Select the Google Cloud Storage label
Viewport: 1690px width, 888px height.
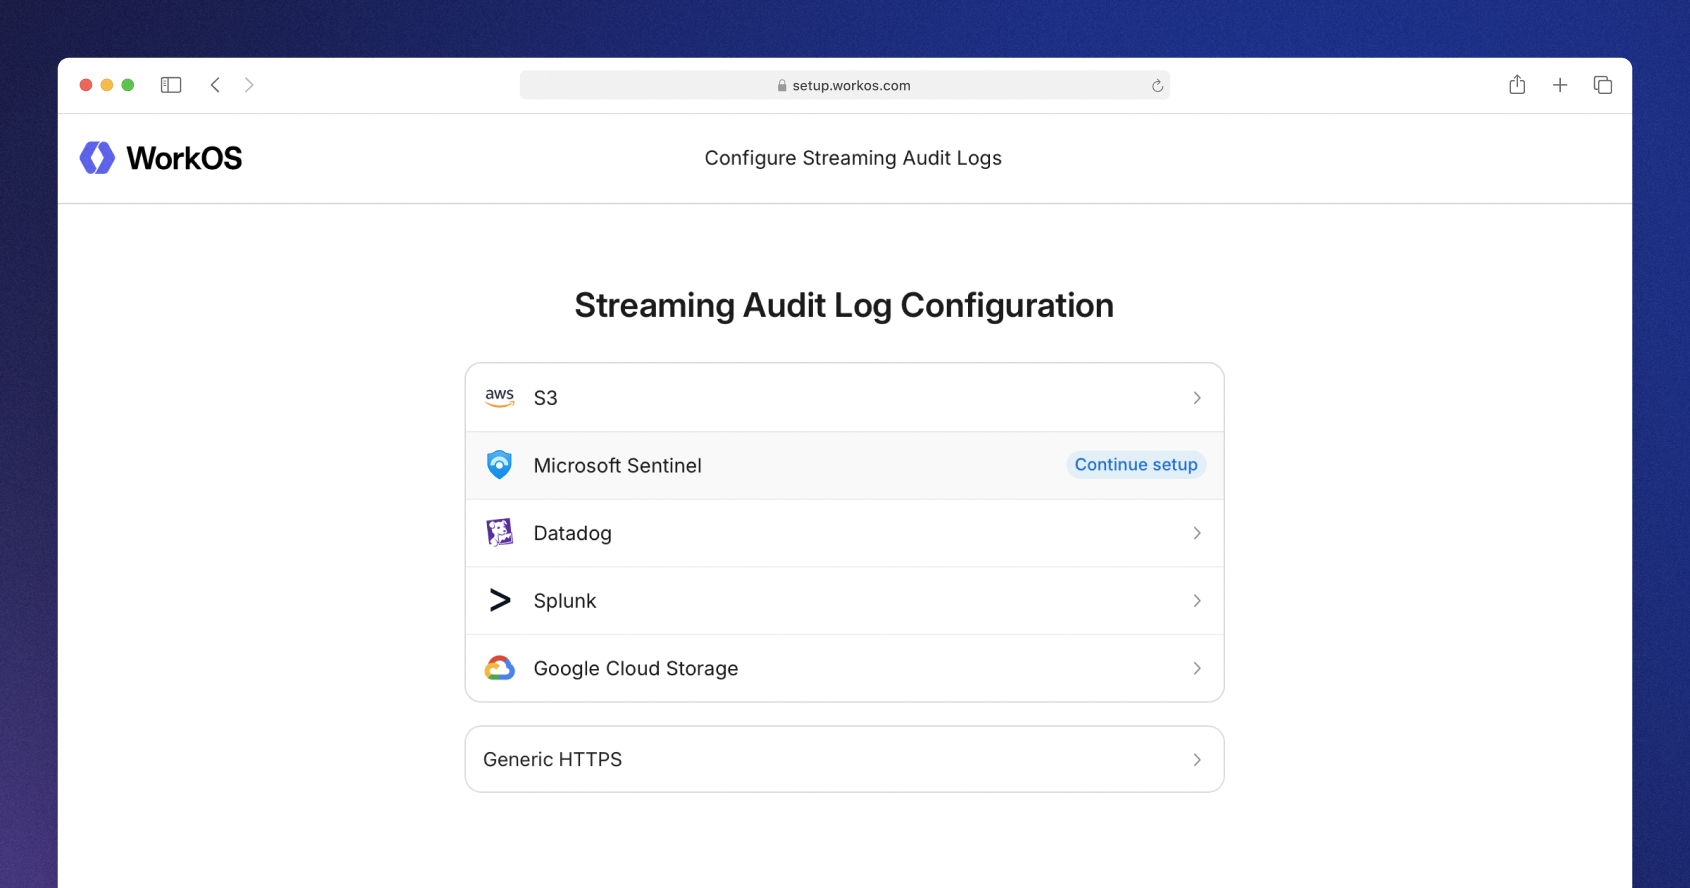click(x=636, y=668)
